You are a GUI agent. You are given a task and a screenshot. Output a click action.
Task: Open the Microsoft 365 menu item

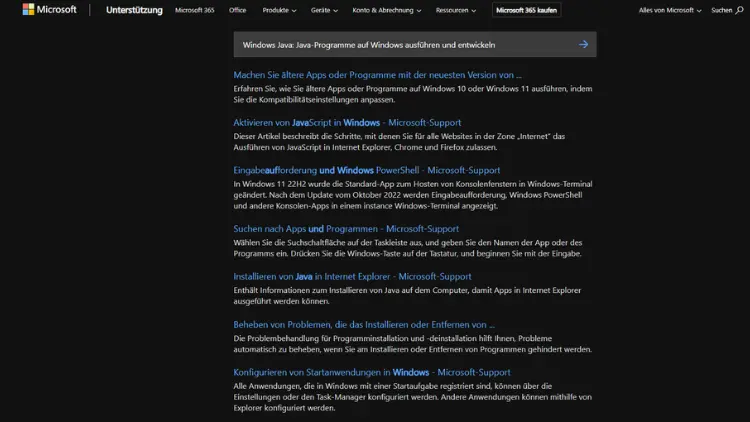tap(194, 10)
